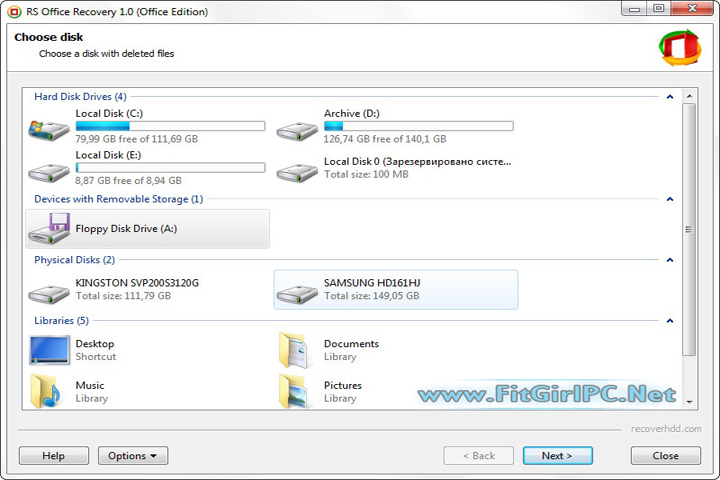
Task: Choose the Local Disk (E:) drive icon
Action: tap(49, 173)
